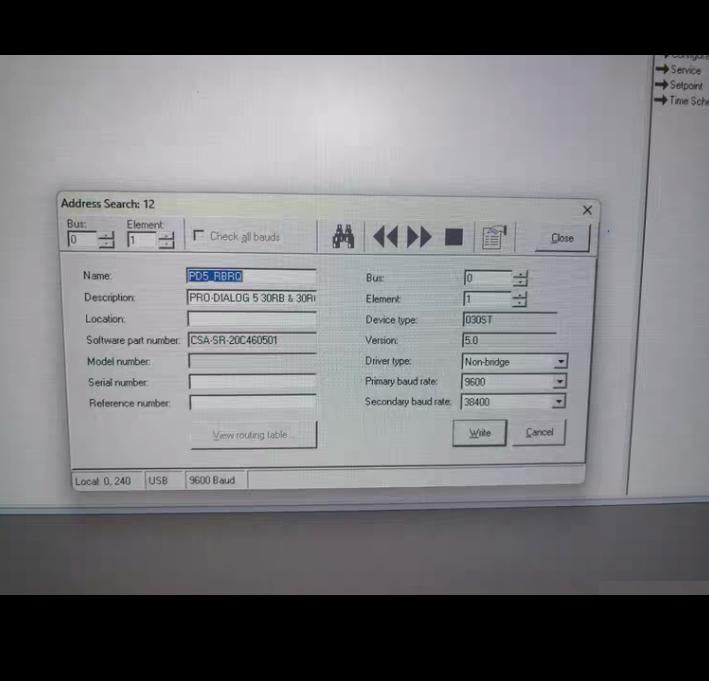Open Time Schedule item in background panel
Image resolution: width=709 pixels, height=681 pixels.
coord(682,100)
